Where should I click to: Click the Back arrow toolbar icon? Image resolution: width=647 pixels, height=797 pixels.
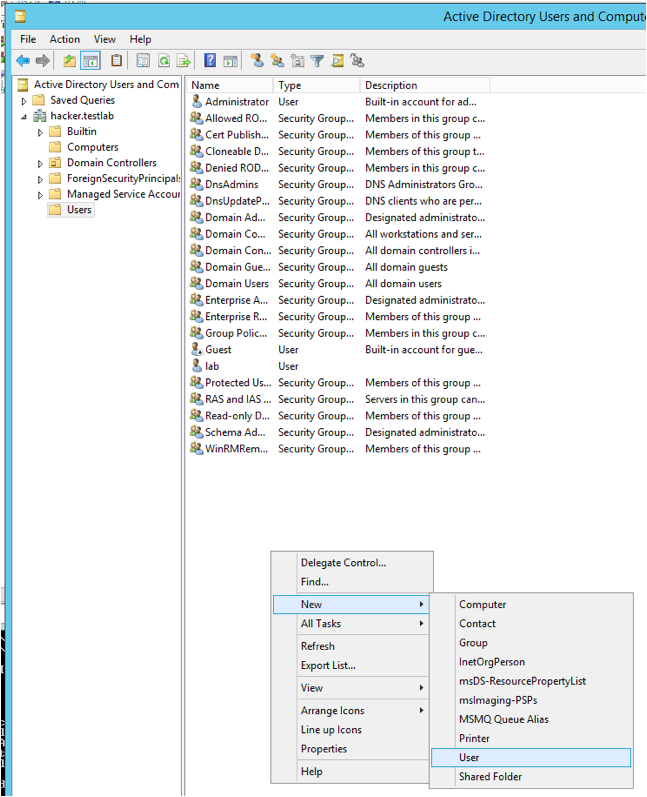click(x=23, y=61)
